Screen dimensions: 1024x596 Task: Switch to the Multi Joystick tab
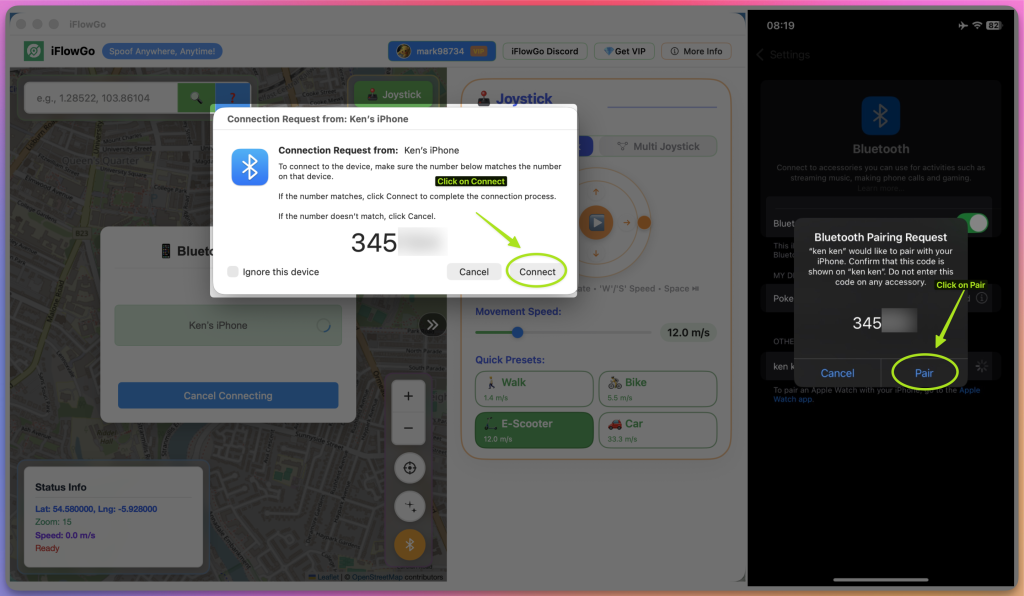pyautogui.click(x=658, y=147)
